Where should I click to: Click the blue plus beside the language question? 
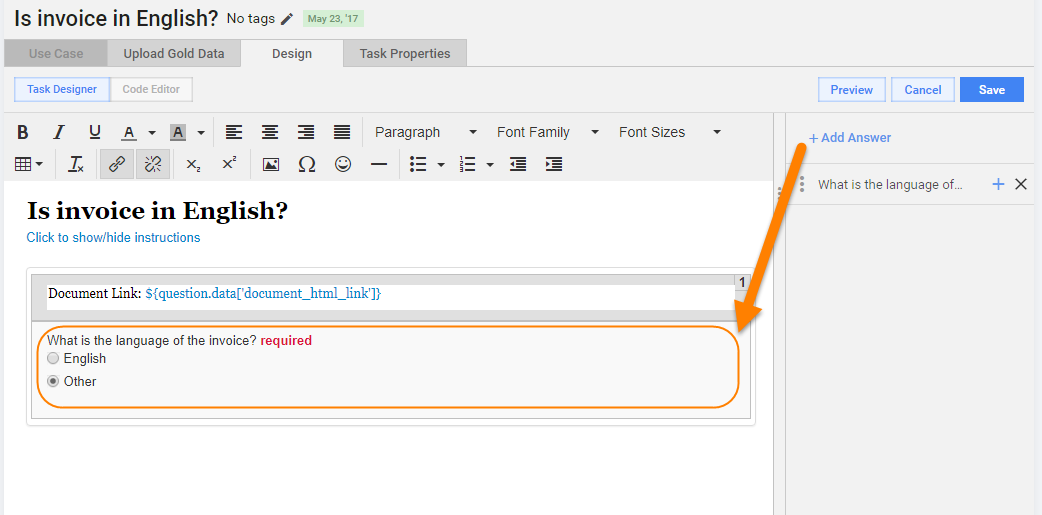click(x=998, y=185)
